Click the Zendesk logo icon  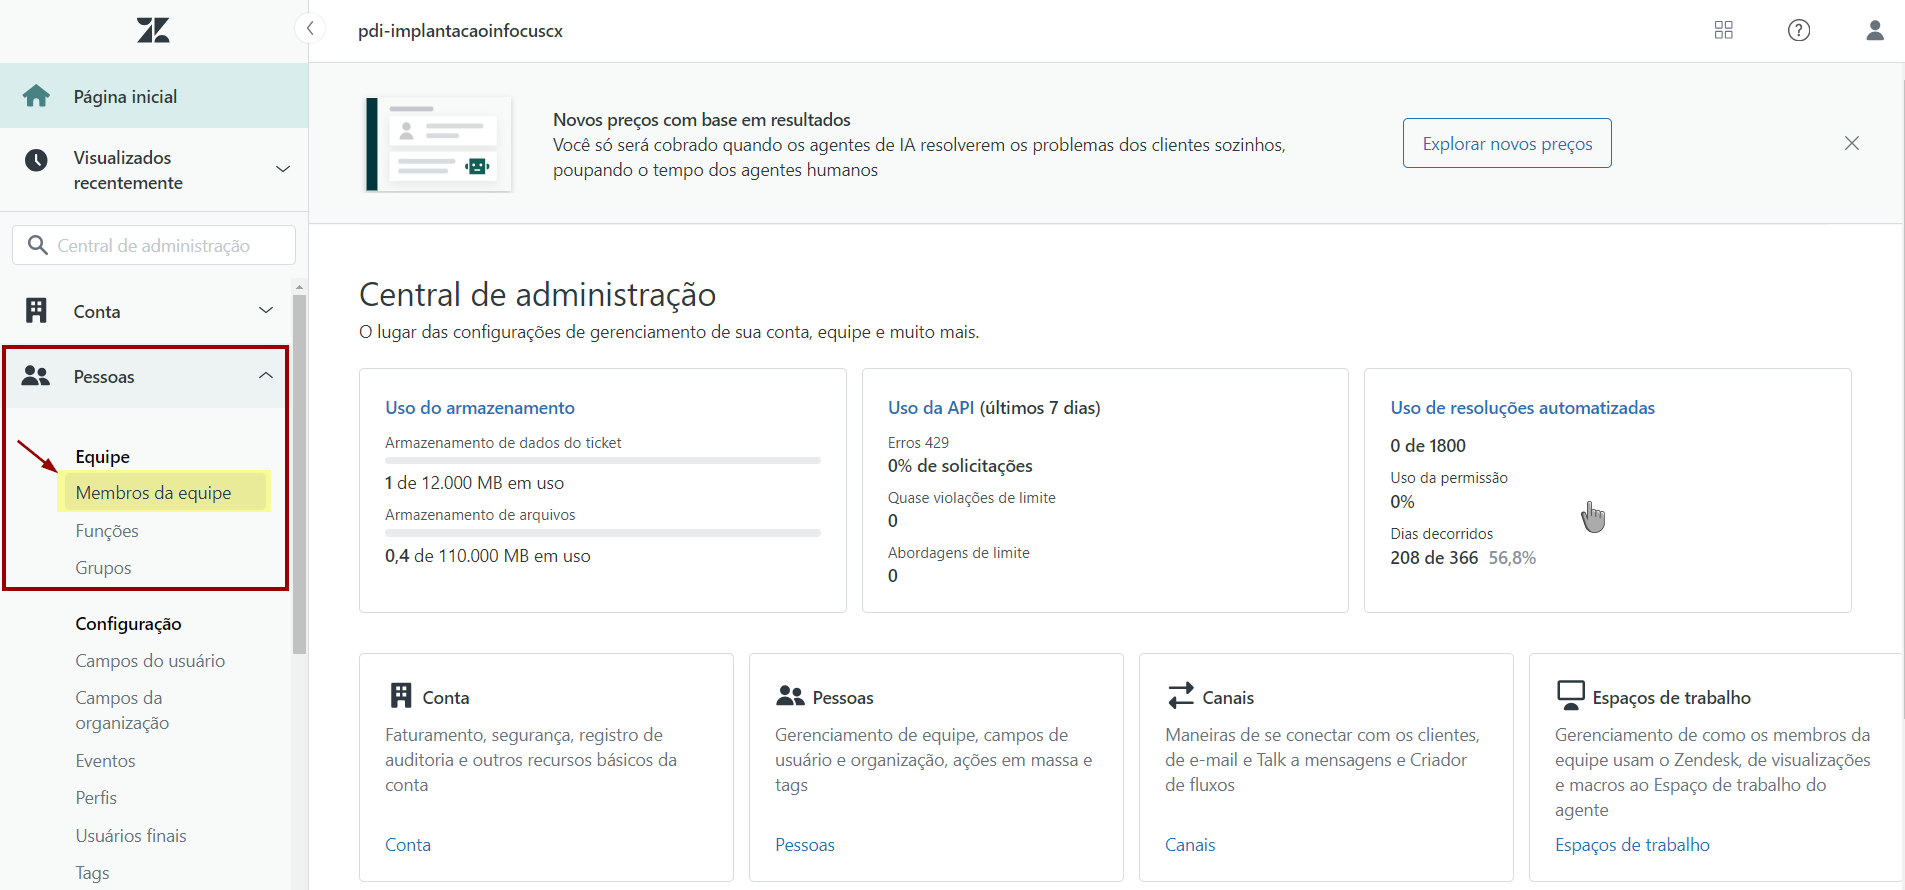click(153, 31)
